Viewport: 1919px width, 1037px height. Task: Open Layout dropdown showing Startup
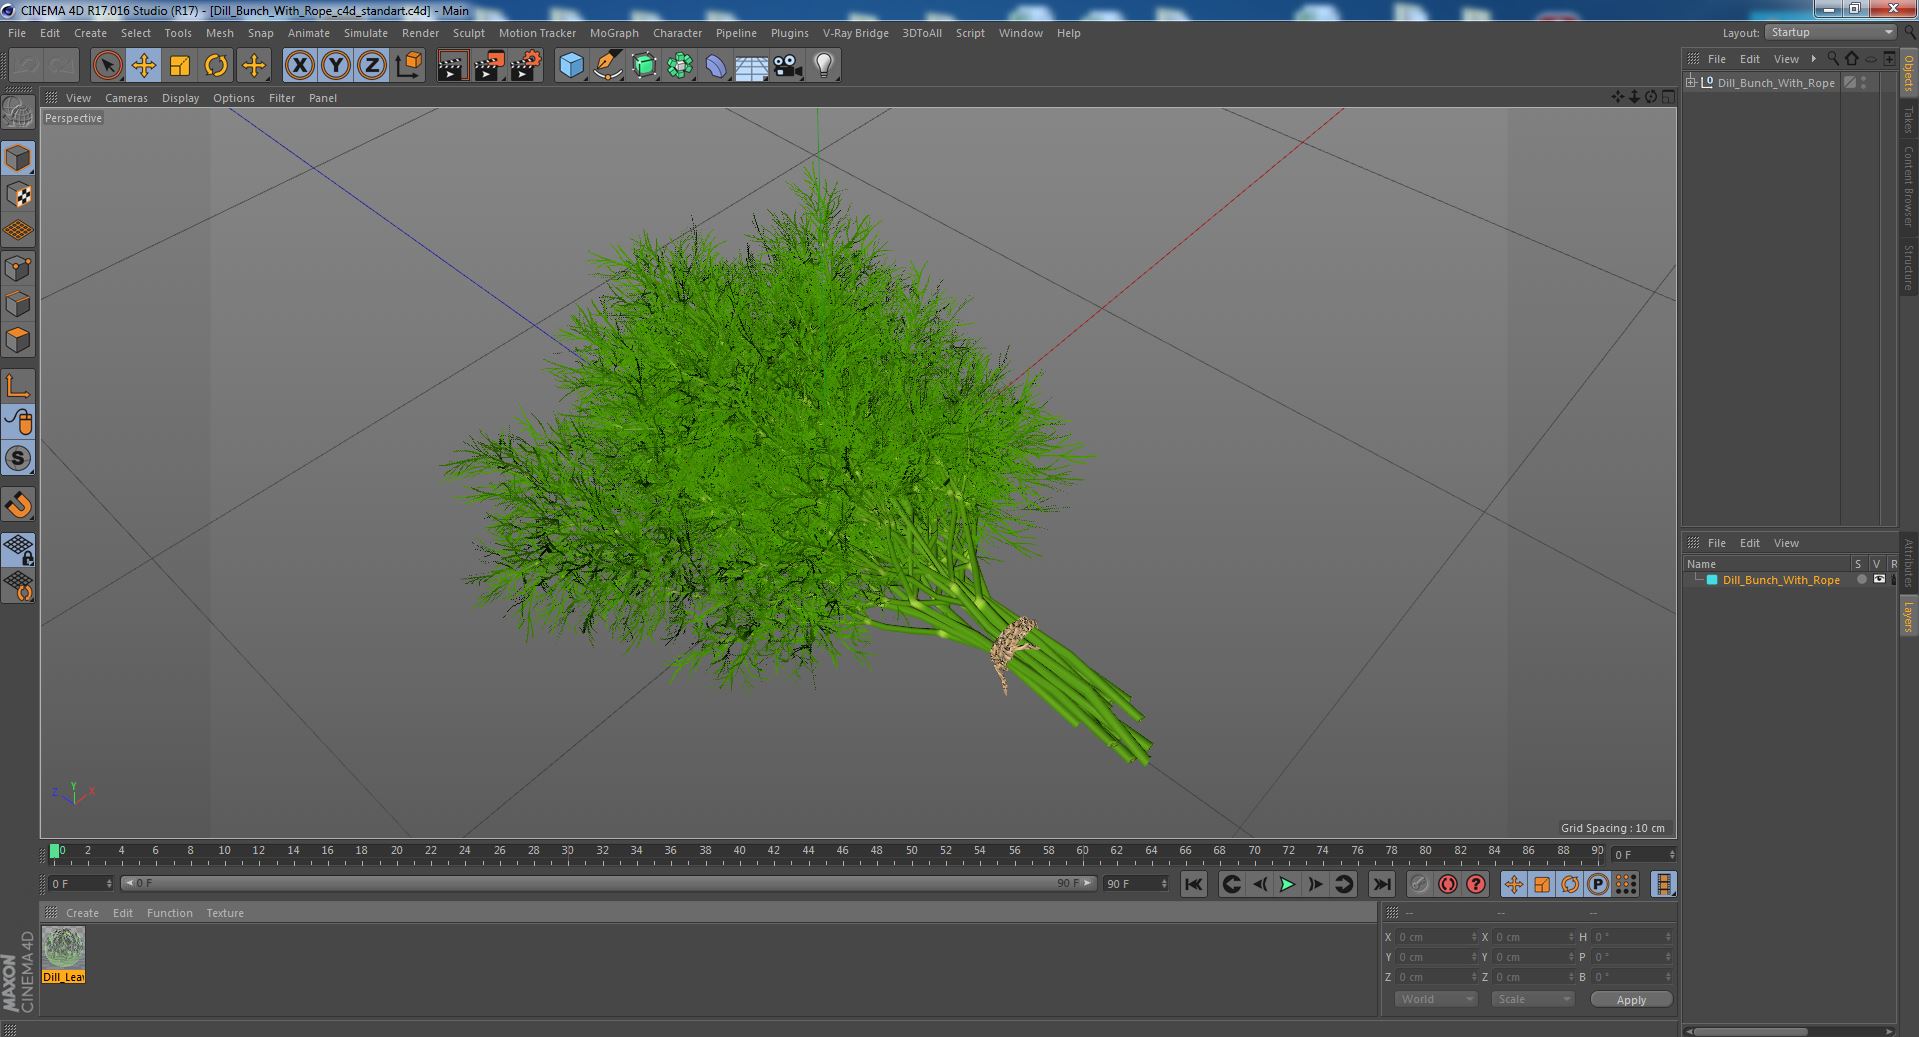(x=1829, y=32)
